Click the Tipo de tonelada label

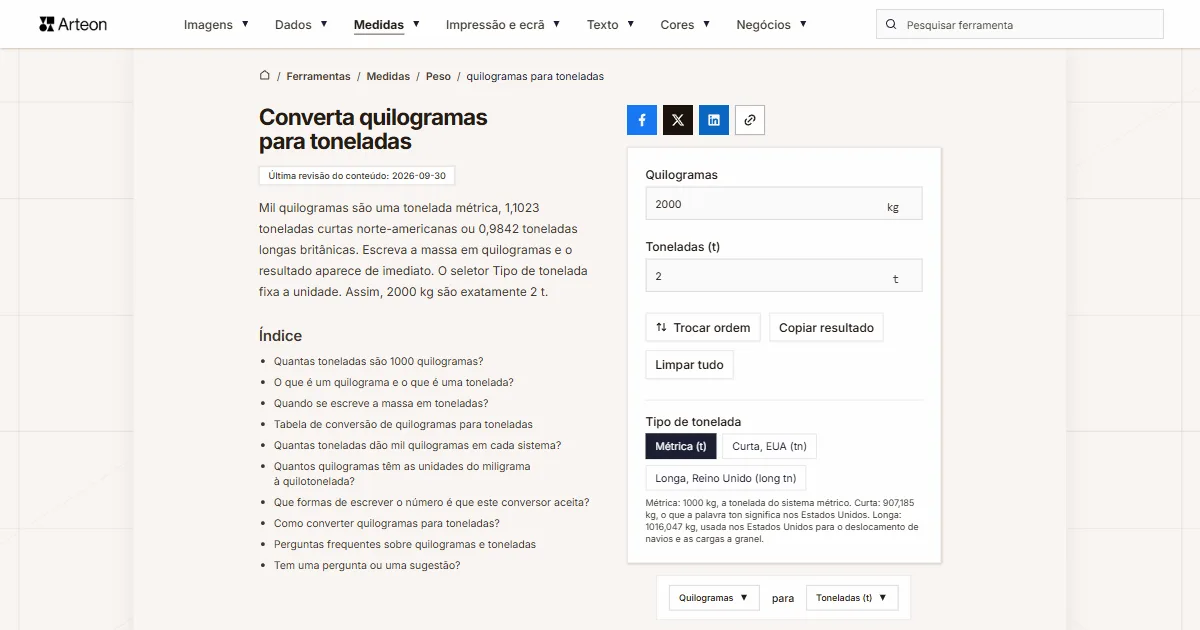693,422
